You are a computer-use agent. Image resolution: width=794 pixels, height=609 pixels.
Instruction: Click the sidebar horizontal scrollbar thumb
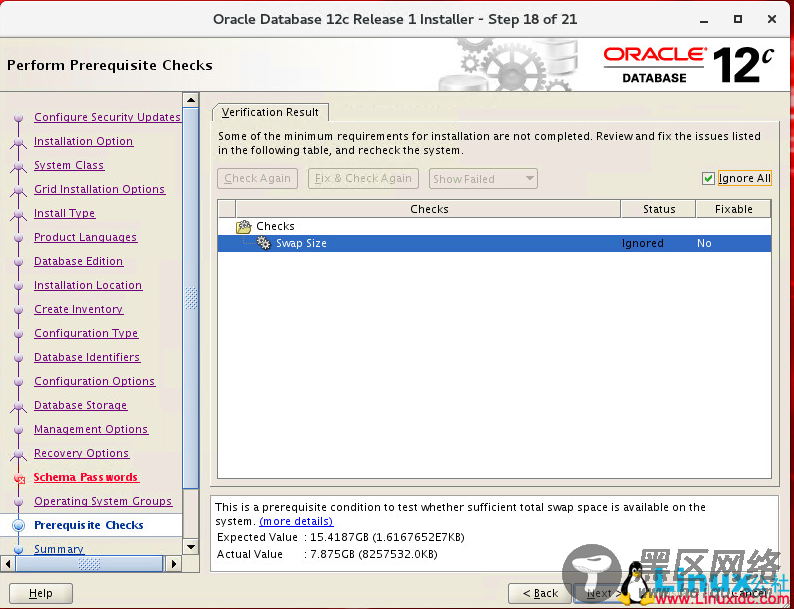(89, 563)
